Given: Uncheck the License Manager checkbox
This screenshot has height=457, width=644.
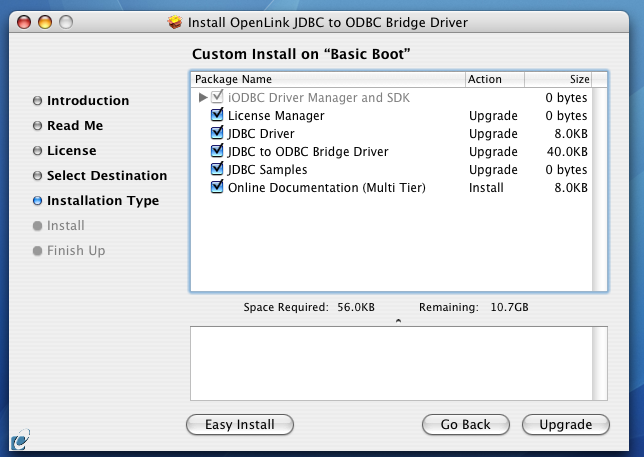Looking at the screenshot, I should tap(217, 115).
